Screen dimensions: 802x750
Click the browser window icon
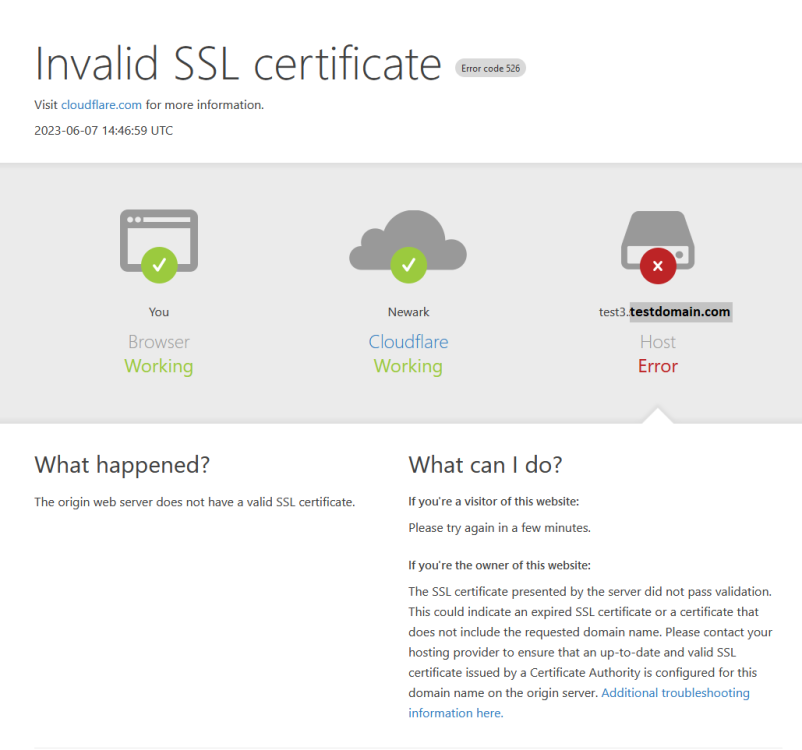click(159, 240)
